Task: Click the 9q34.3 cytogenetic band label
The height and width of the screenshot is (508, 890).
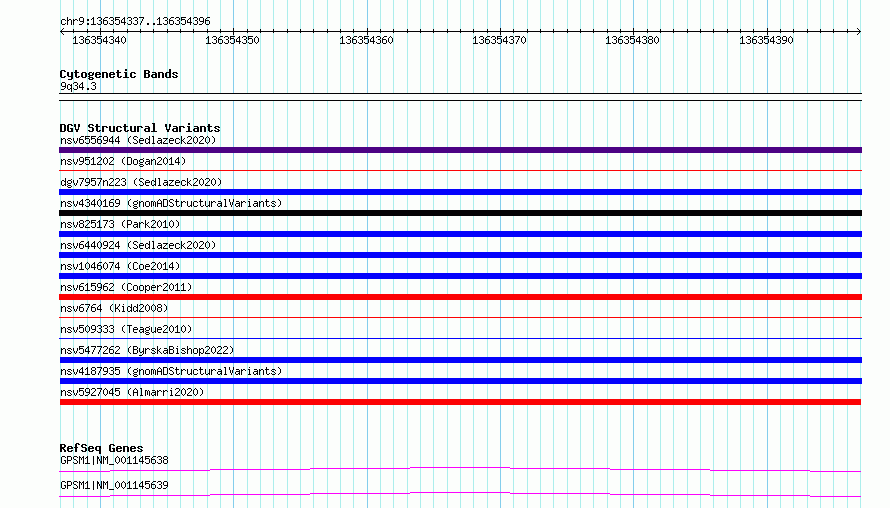Action: [x=78, y=86]
